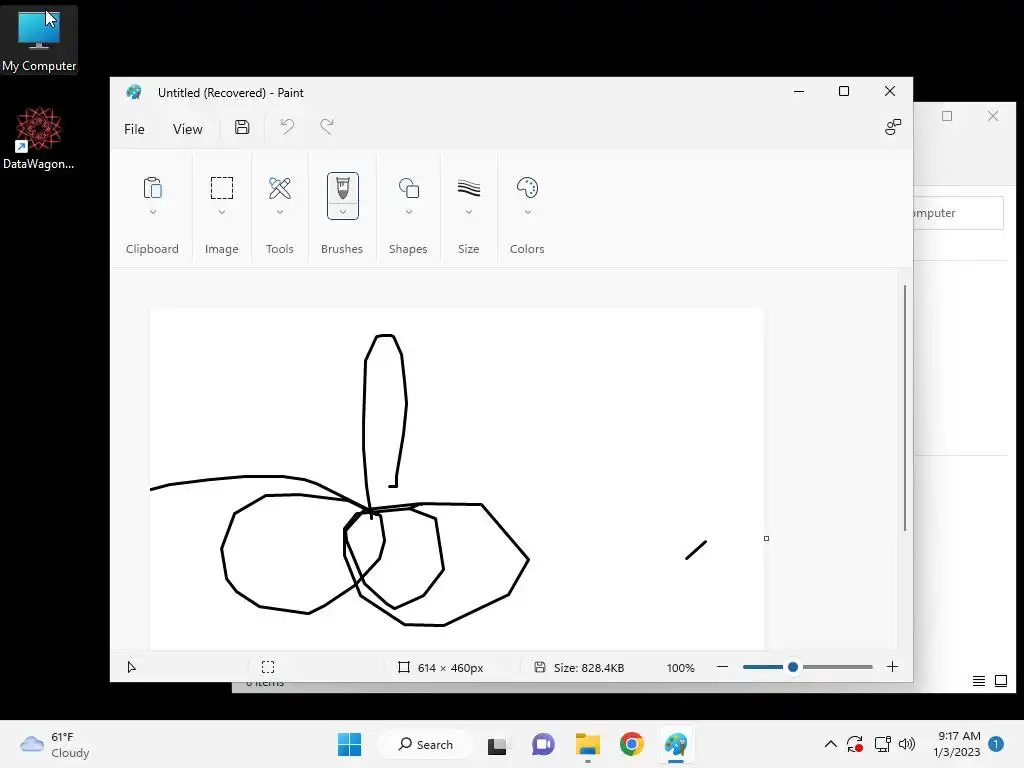Open the Shapes icon

tap(409, 188)
